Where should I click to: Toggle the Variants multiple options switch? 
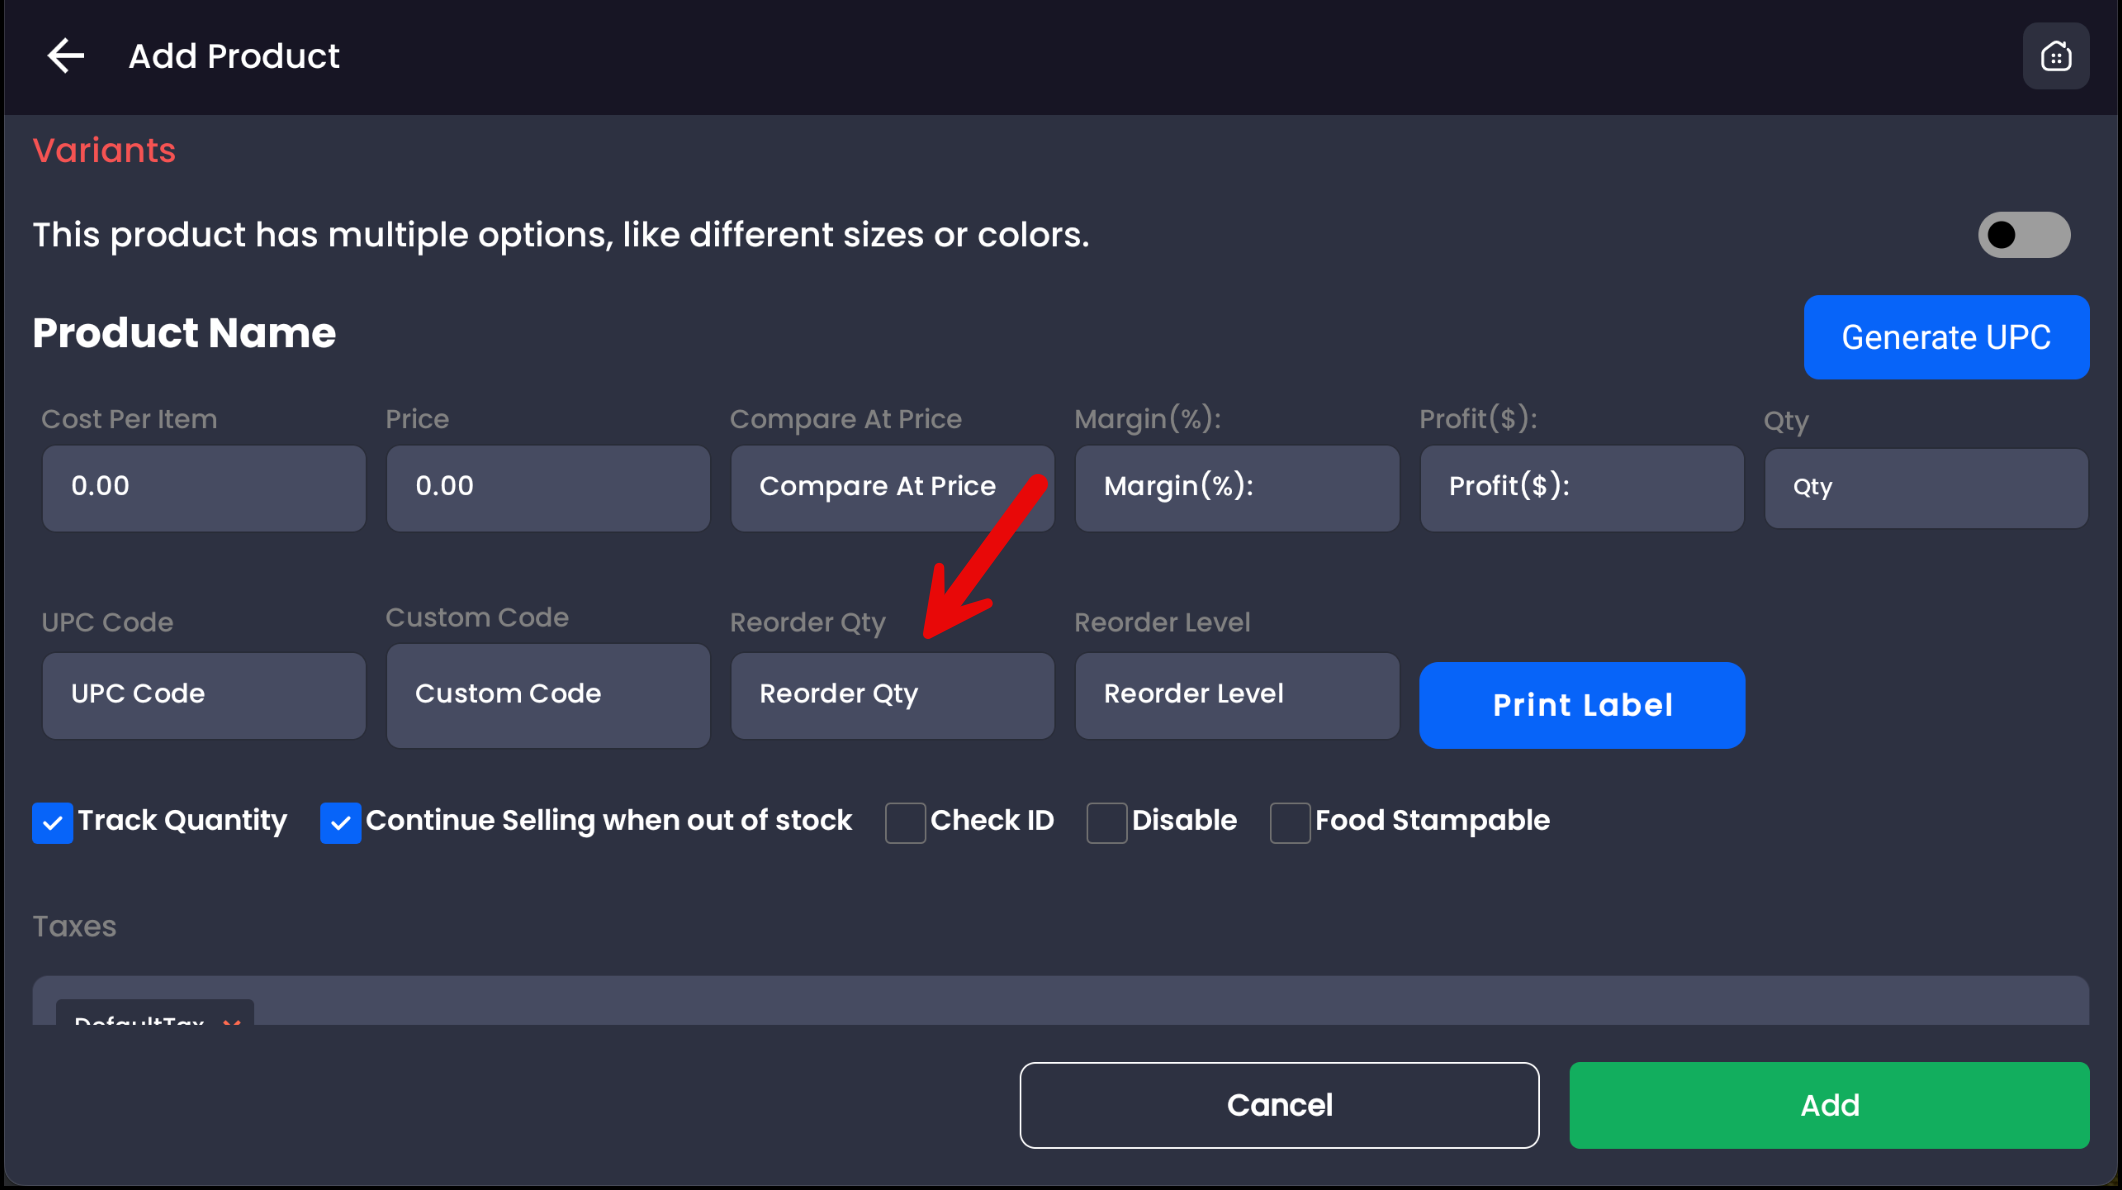pyautogui.click(x=2023, y=235)
